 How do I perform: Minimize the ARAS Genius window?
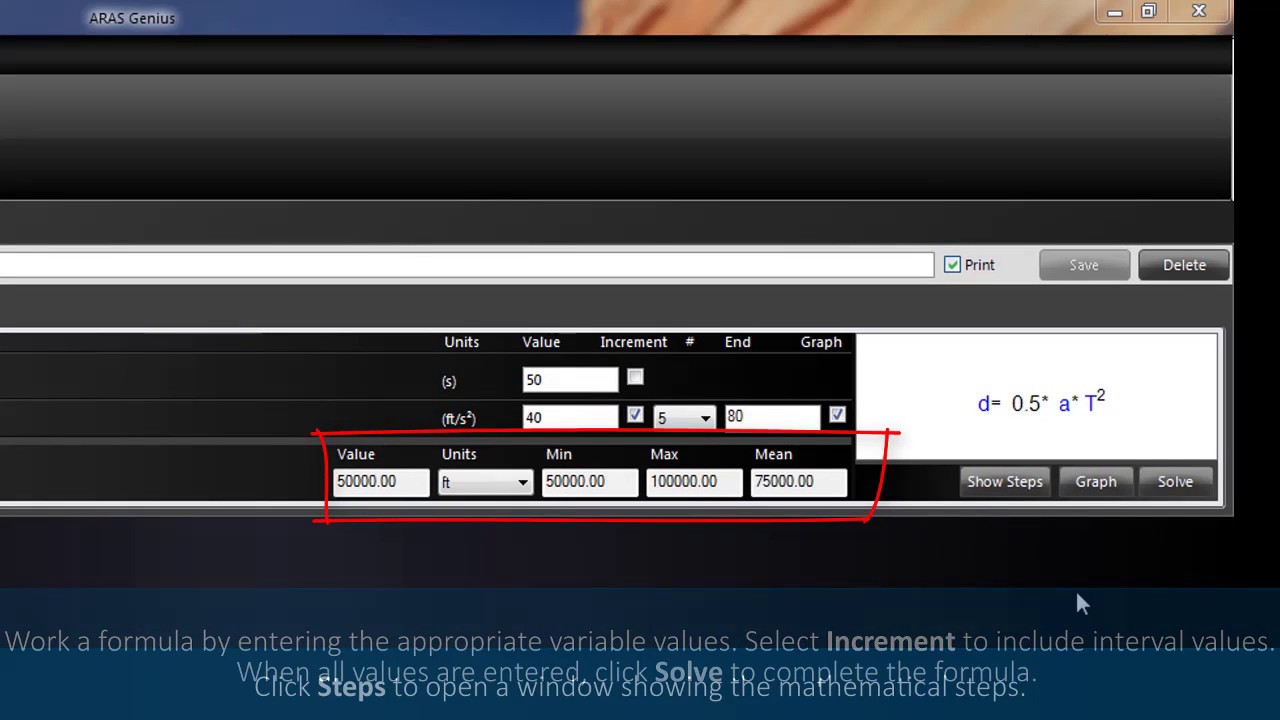coord(1115,12)
